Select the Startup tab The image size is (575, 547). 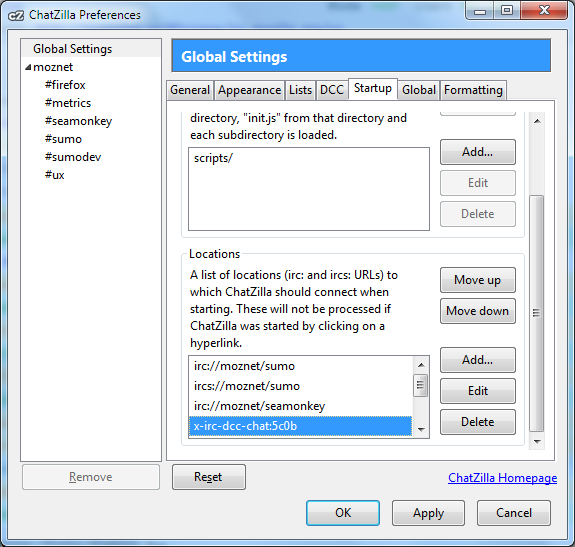click(373, 89)
